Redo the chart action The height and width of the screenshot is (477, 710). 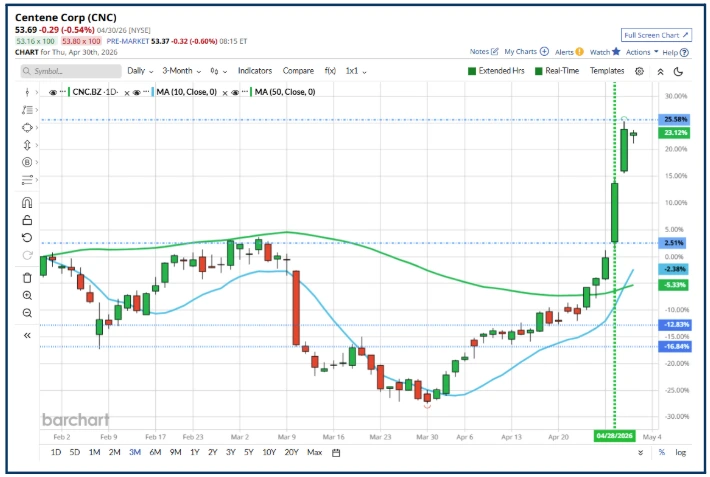click(27, 255)
